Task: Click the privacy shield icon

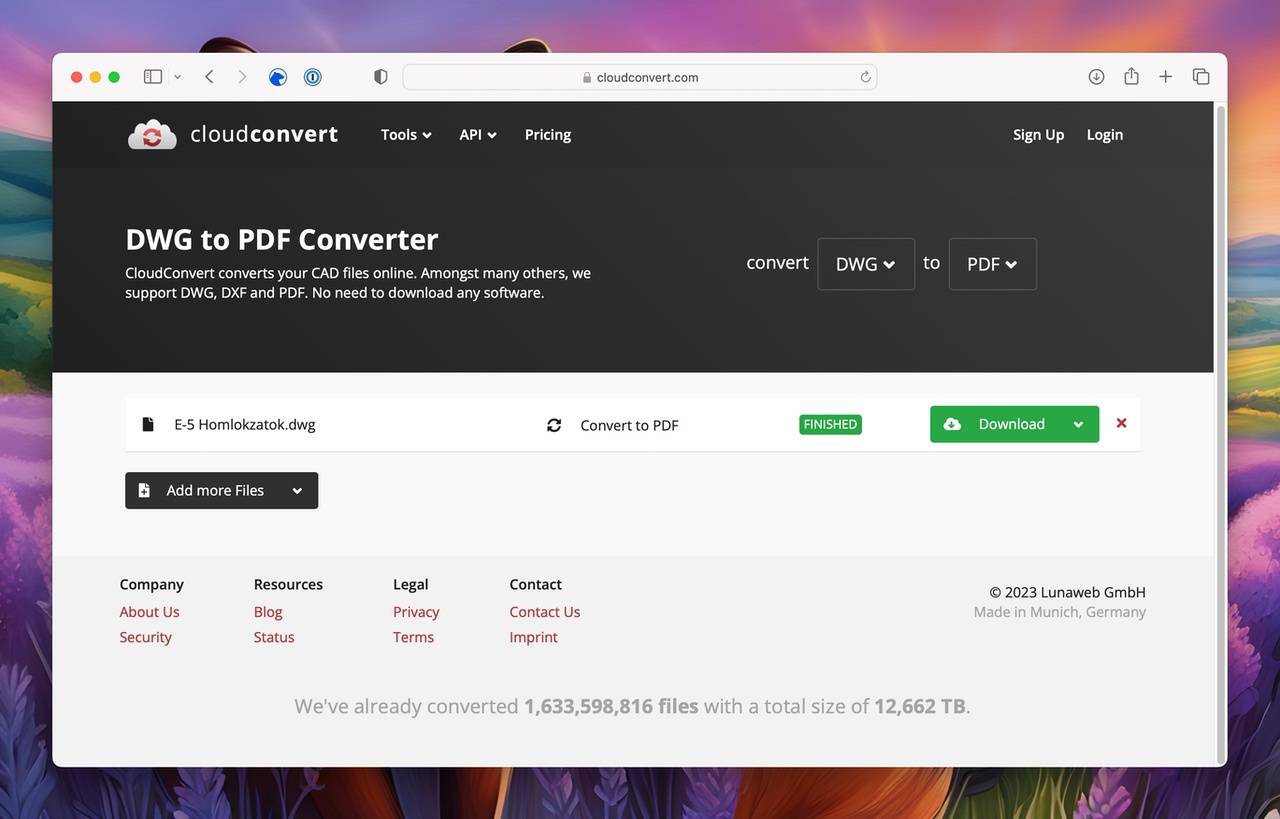Action: pos(380,77)
